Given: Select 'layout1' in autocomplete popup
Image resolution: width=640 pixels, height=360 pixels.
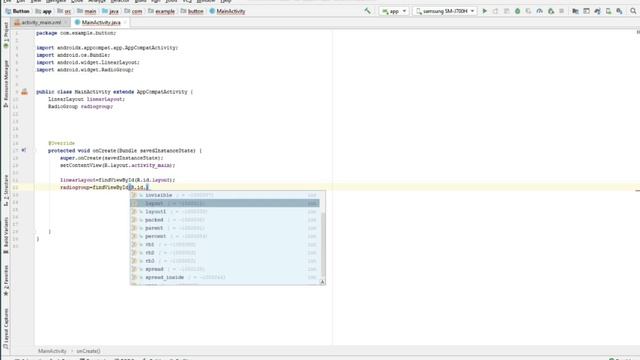Looking at the screenshot, I should pyautogui.click(x=225, y=211).
